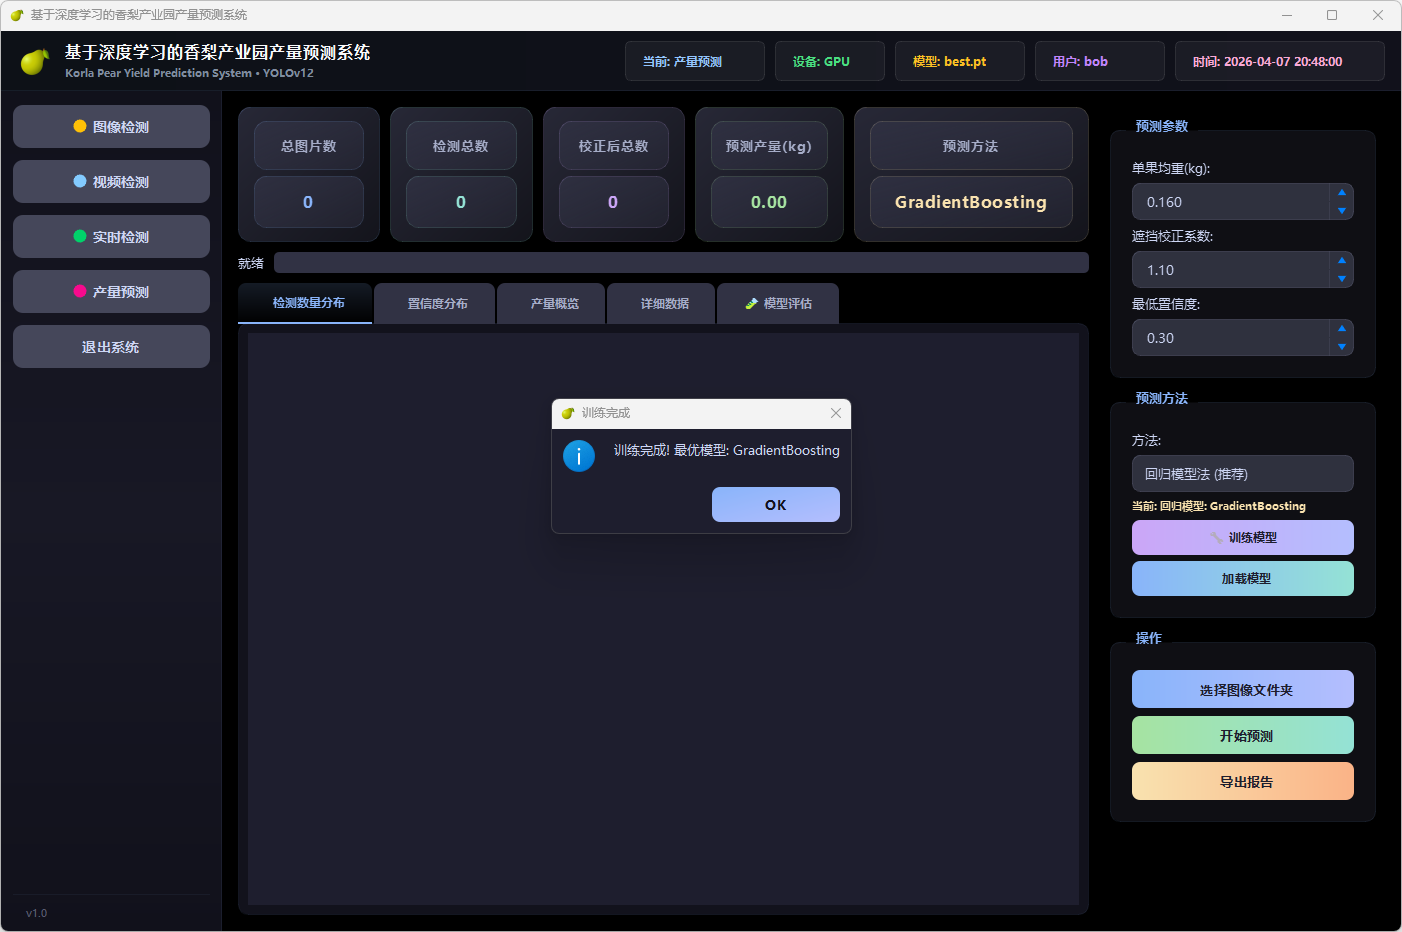Increase 单果均重 with the up arrow

pyautogui.click(x=1342, y=192)
